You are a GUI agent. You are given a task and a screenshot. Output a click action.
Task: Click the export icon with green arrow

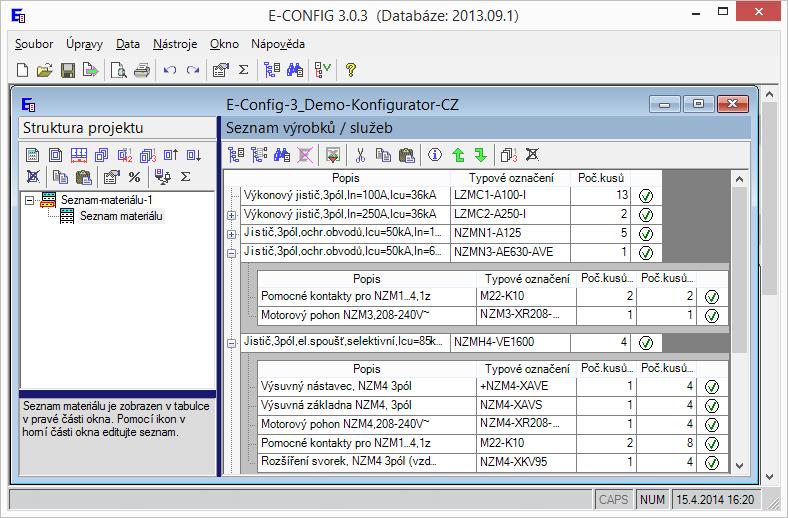tap(90, 70)
